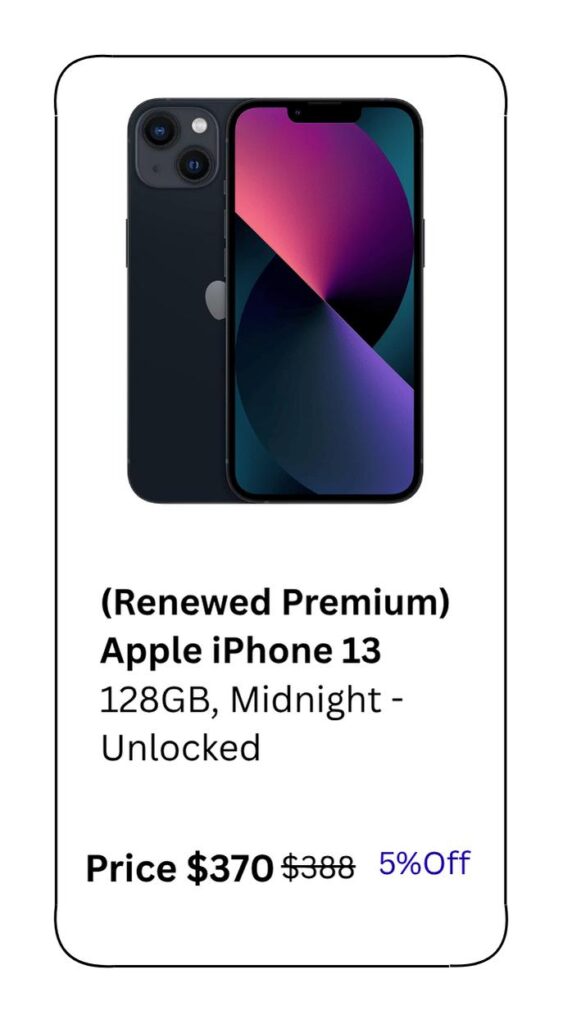Click the camera flash on the rear module

coord(199,125)
